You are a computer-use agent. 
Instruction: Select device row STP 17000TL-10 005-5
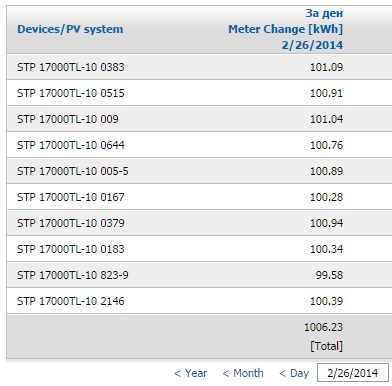199,171
